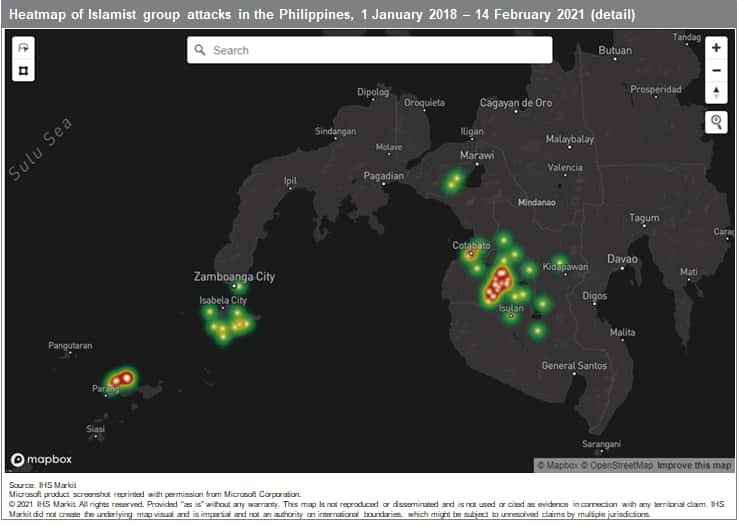
Task: Click the Davao city label
Action: (621, 259)
